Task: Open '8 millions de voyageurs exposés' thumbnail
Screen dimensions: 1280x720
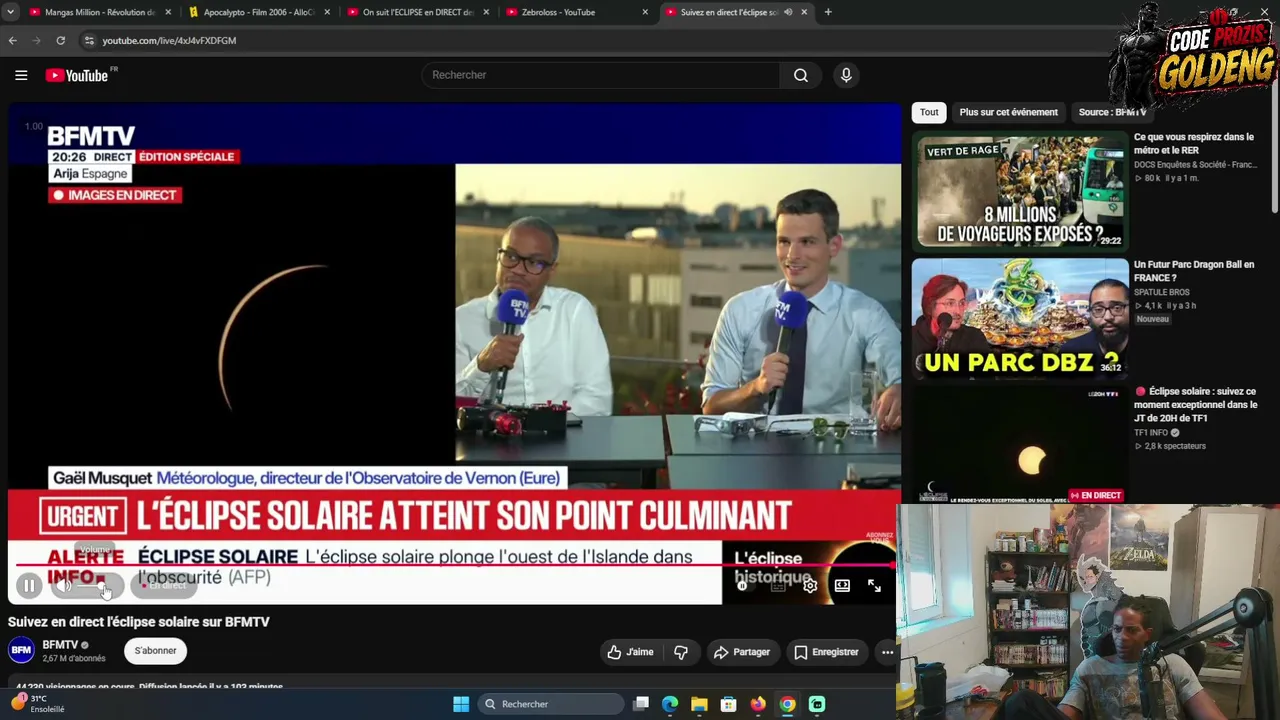Action: tap(1020, 191)
